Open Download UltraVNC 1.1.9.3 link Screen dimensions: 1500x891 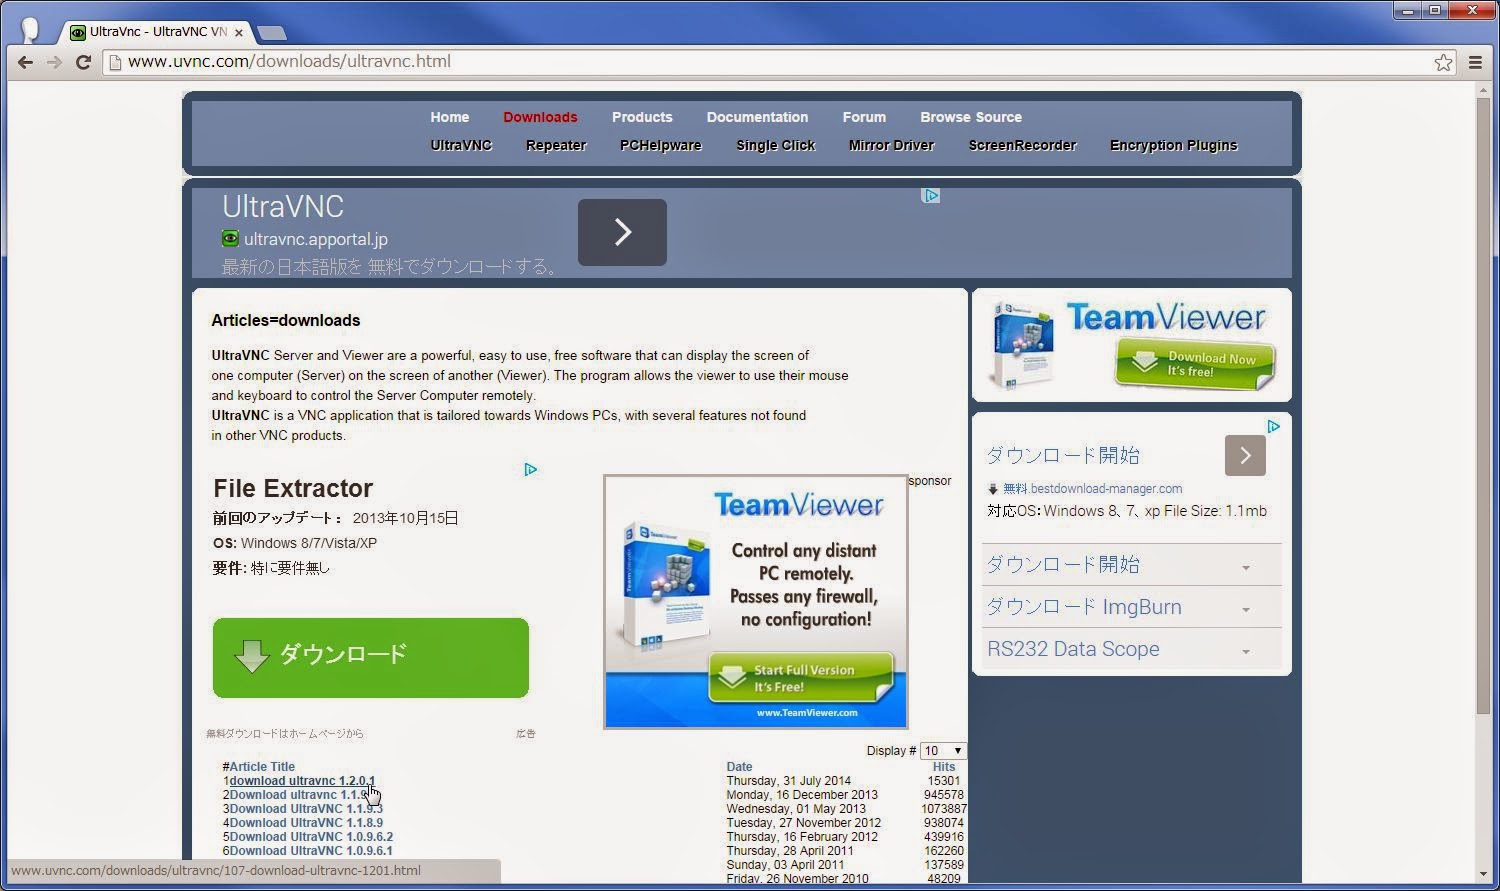coord(306,809)
